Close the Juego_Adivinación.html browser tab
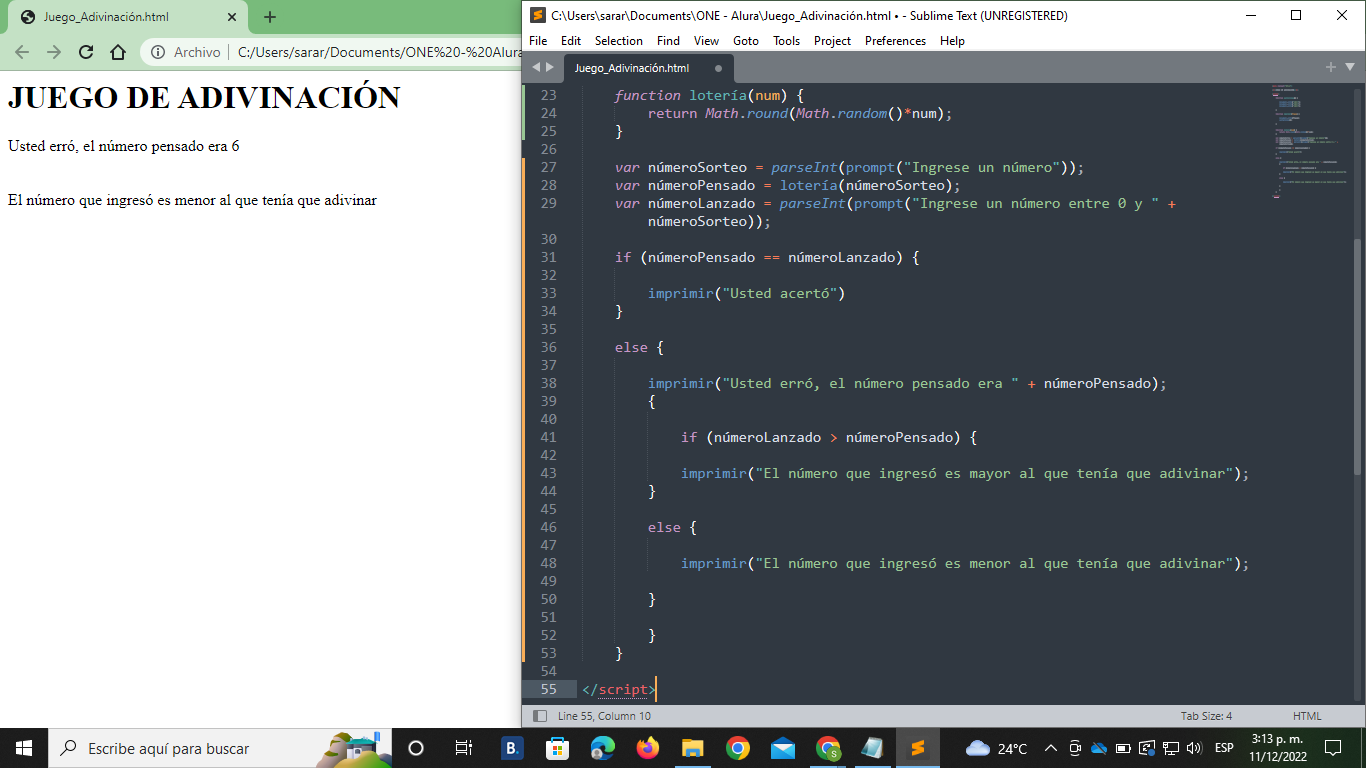1366x768 pixels. (232, 17)
